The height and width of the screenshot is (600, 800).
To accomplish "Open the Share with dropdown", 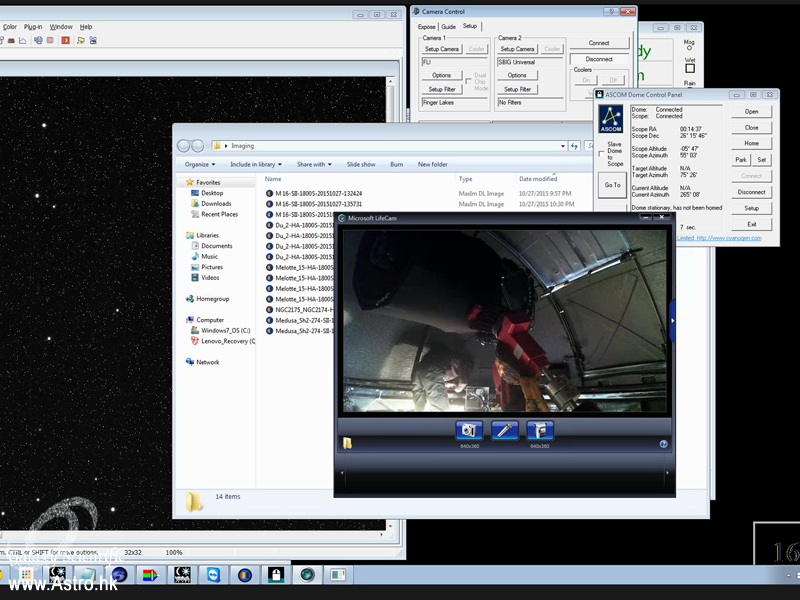I will pyautogui.click(x=315, y=164).
